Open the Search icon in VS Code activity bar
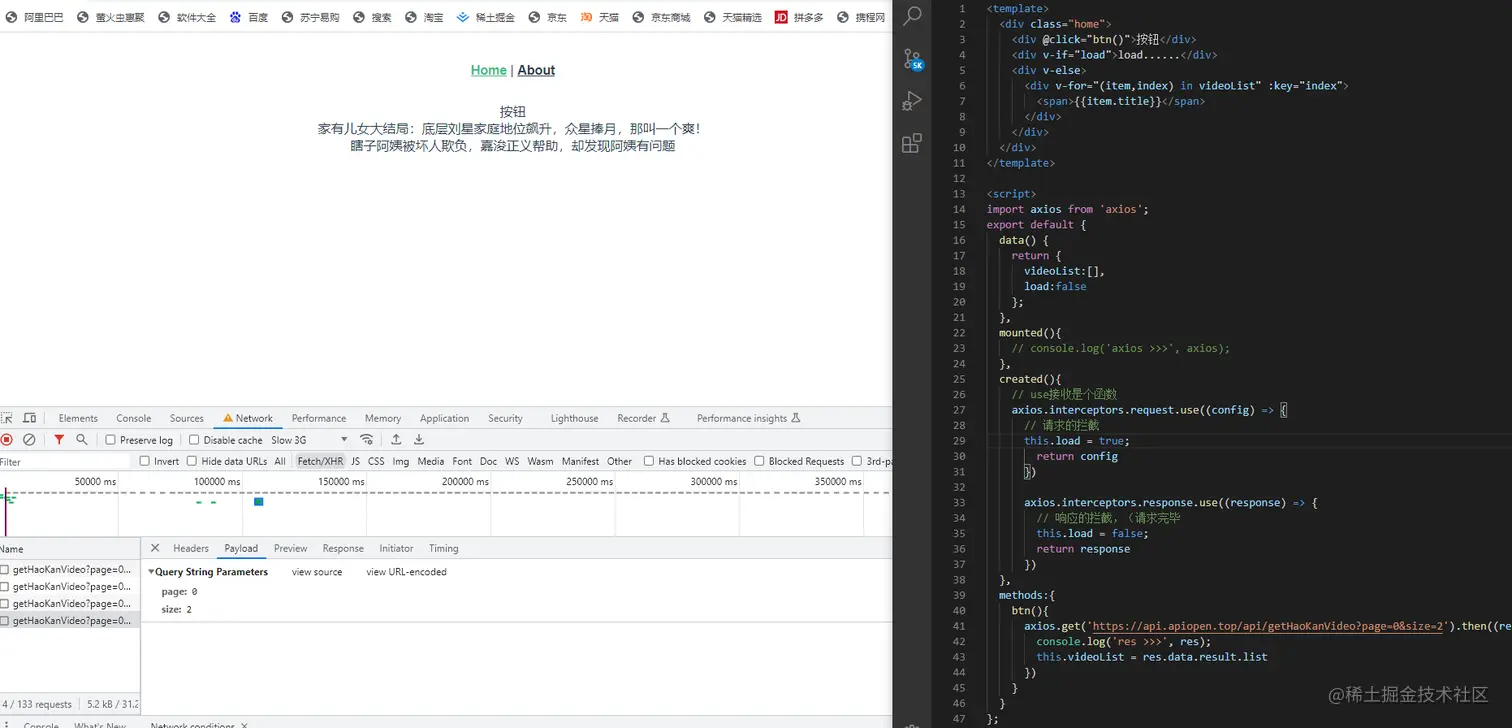Image resolution: width=1512 pixels, height=728 pixels. point(912,16)
